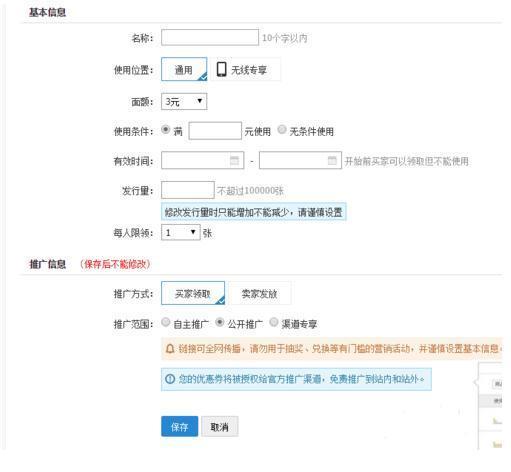
Task: Click the info icon in the blue notice
Action: tap(170, 379)
